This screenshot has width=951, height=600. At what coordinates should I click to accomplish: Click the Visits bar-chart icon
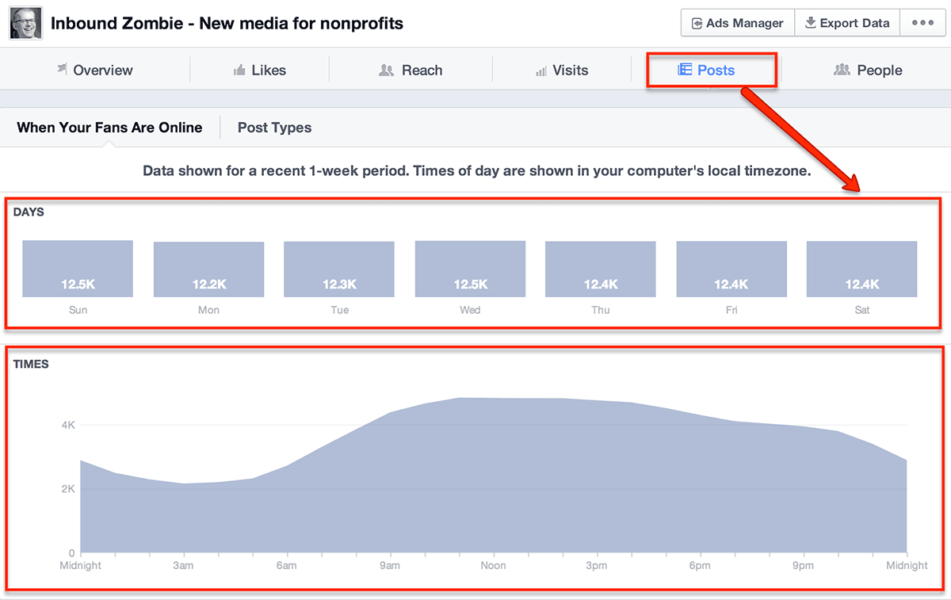click(x=540, y=70)
